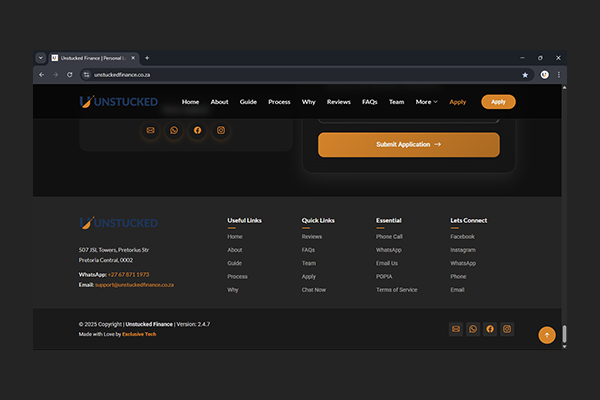
Task: View site information icon in address bar
Action: pos(86,75)
